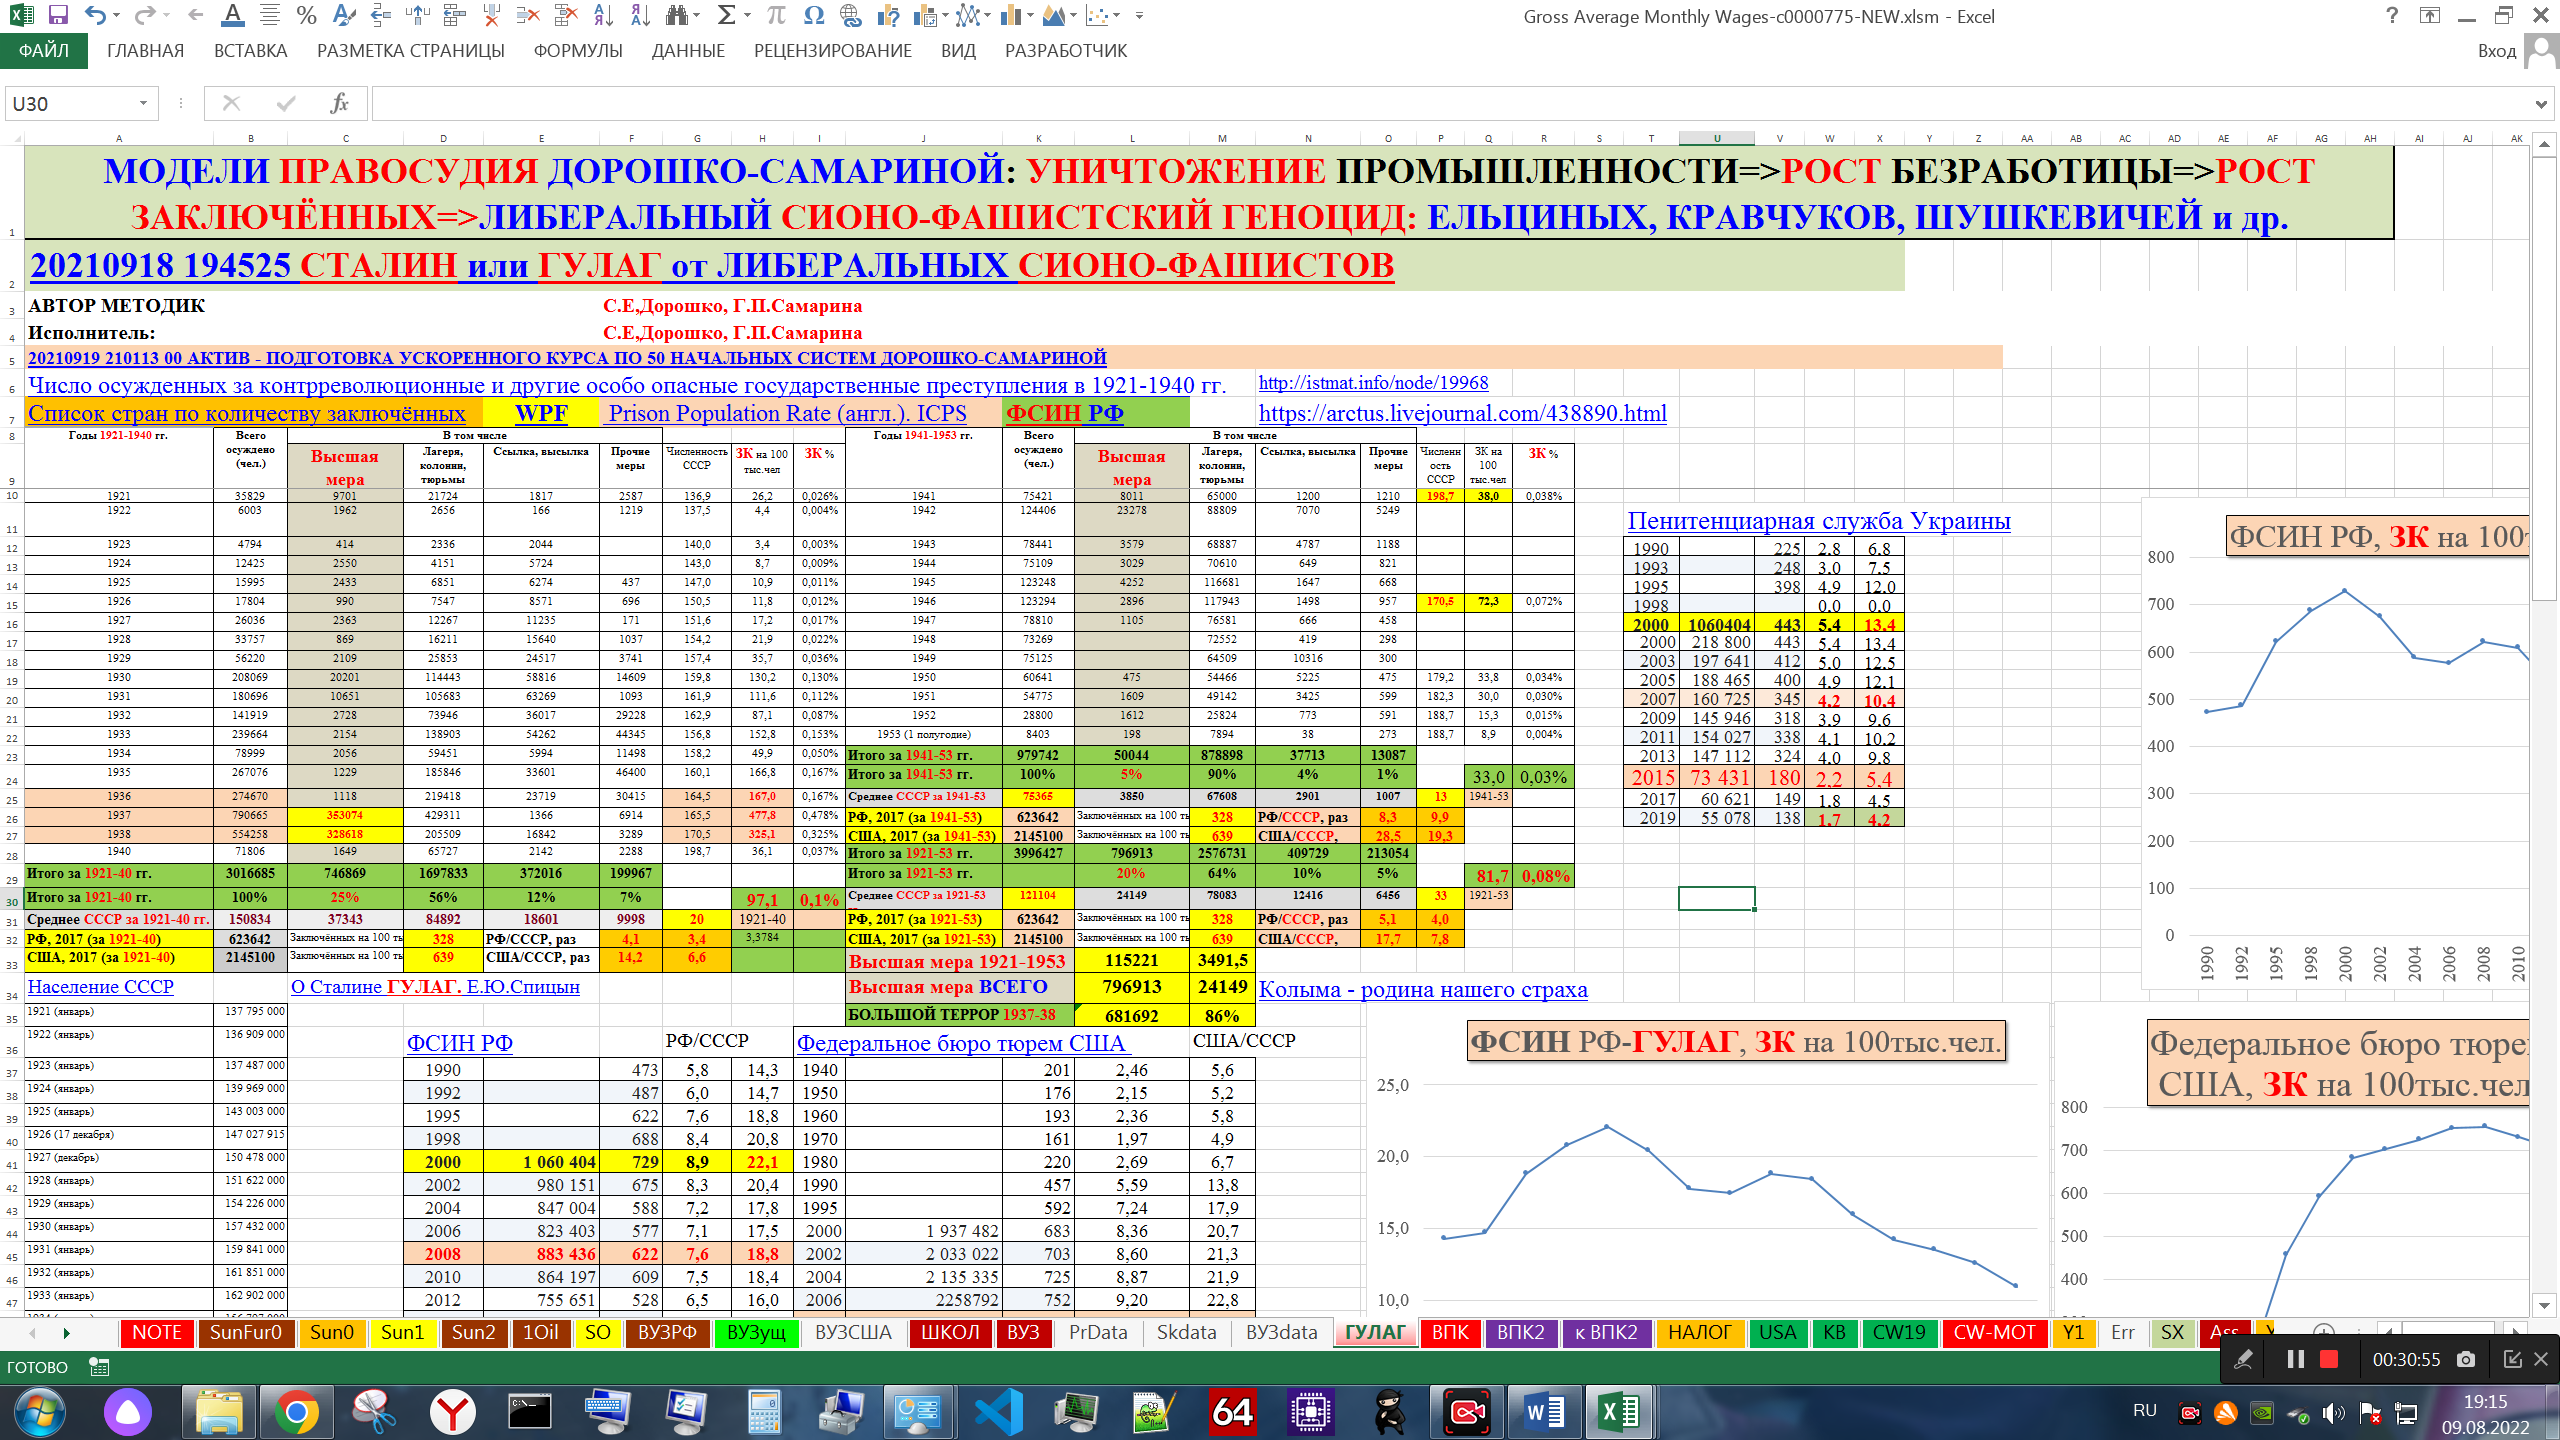This screenshot has width=2560, height=1440.
Task: Pause the screen recording
Action: tap(2295, 1359)
